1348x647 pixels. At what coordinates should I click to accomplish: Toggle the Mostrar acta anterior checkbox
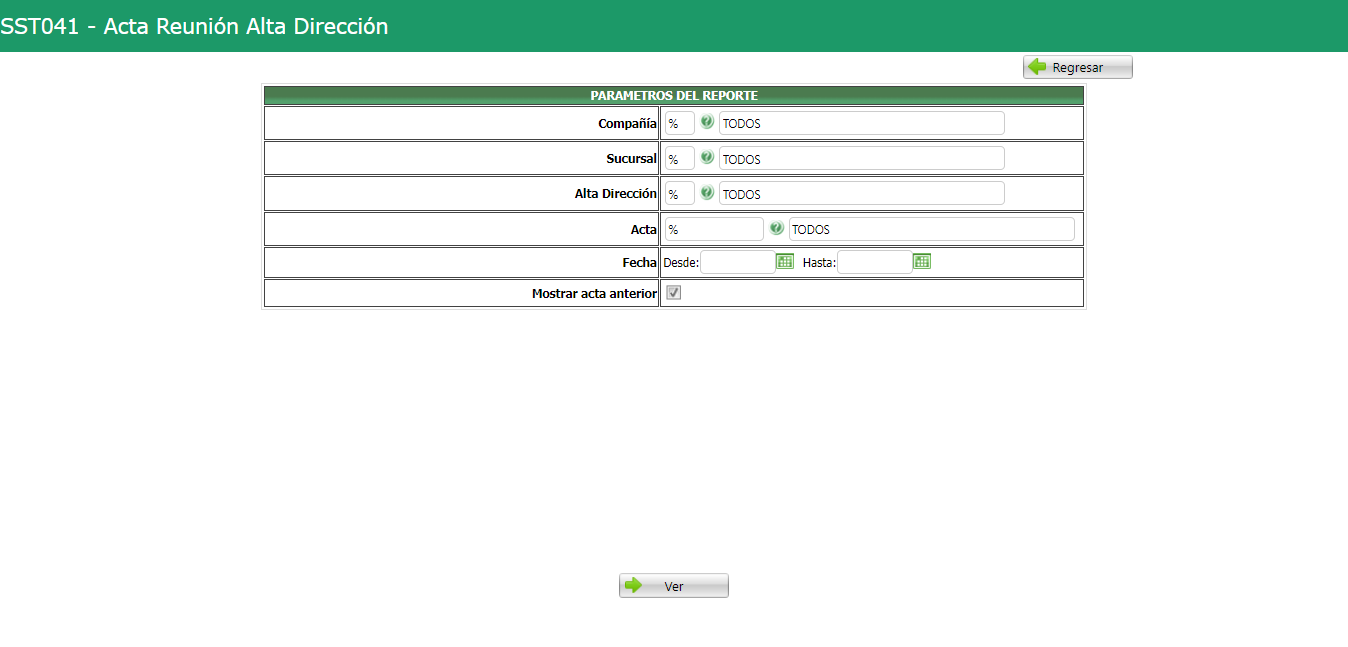[x=674, y=293]
